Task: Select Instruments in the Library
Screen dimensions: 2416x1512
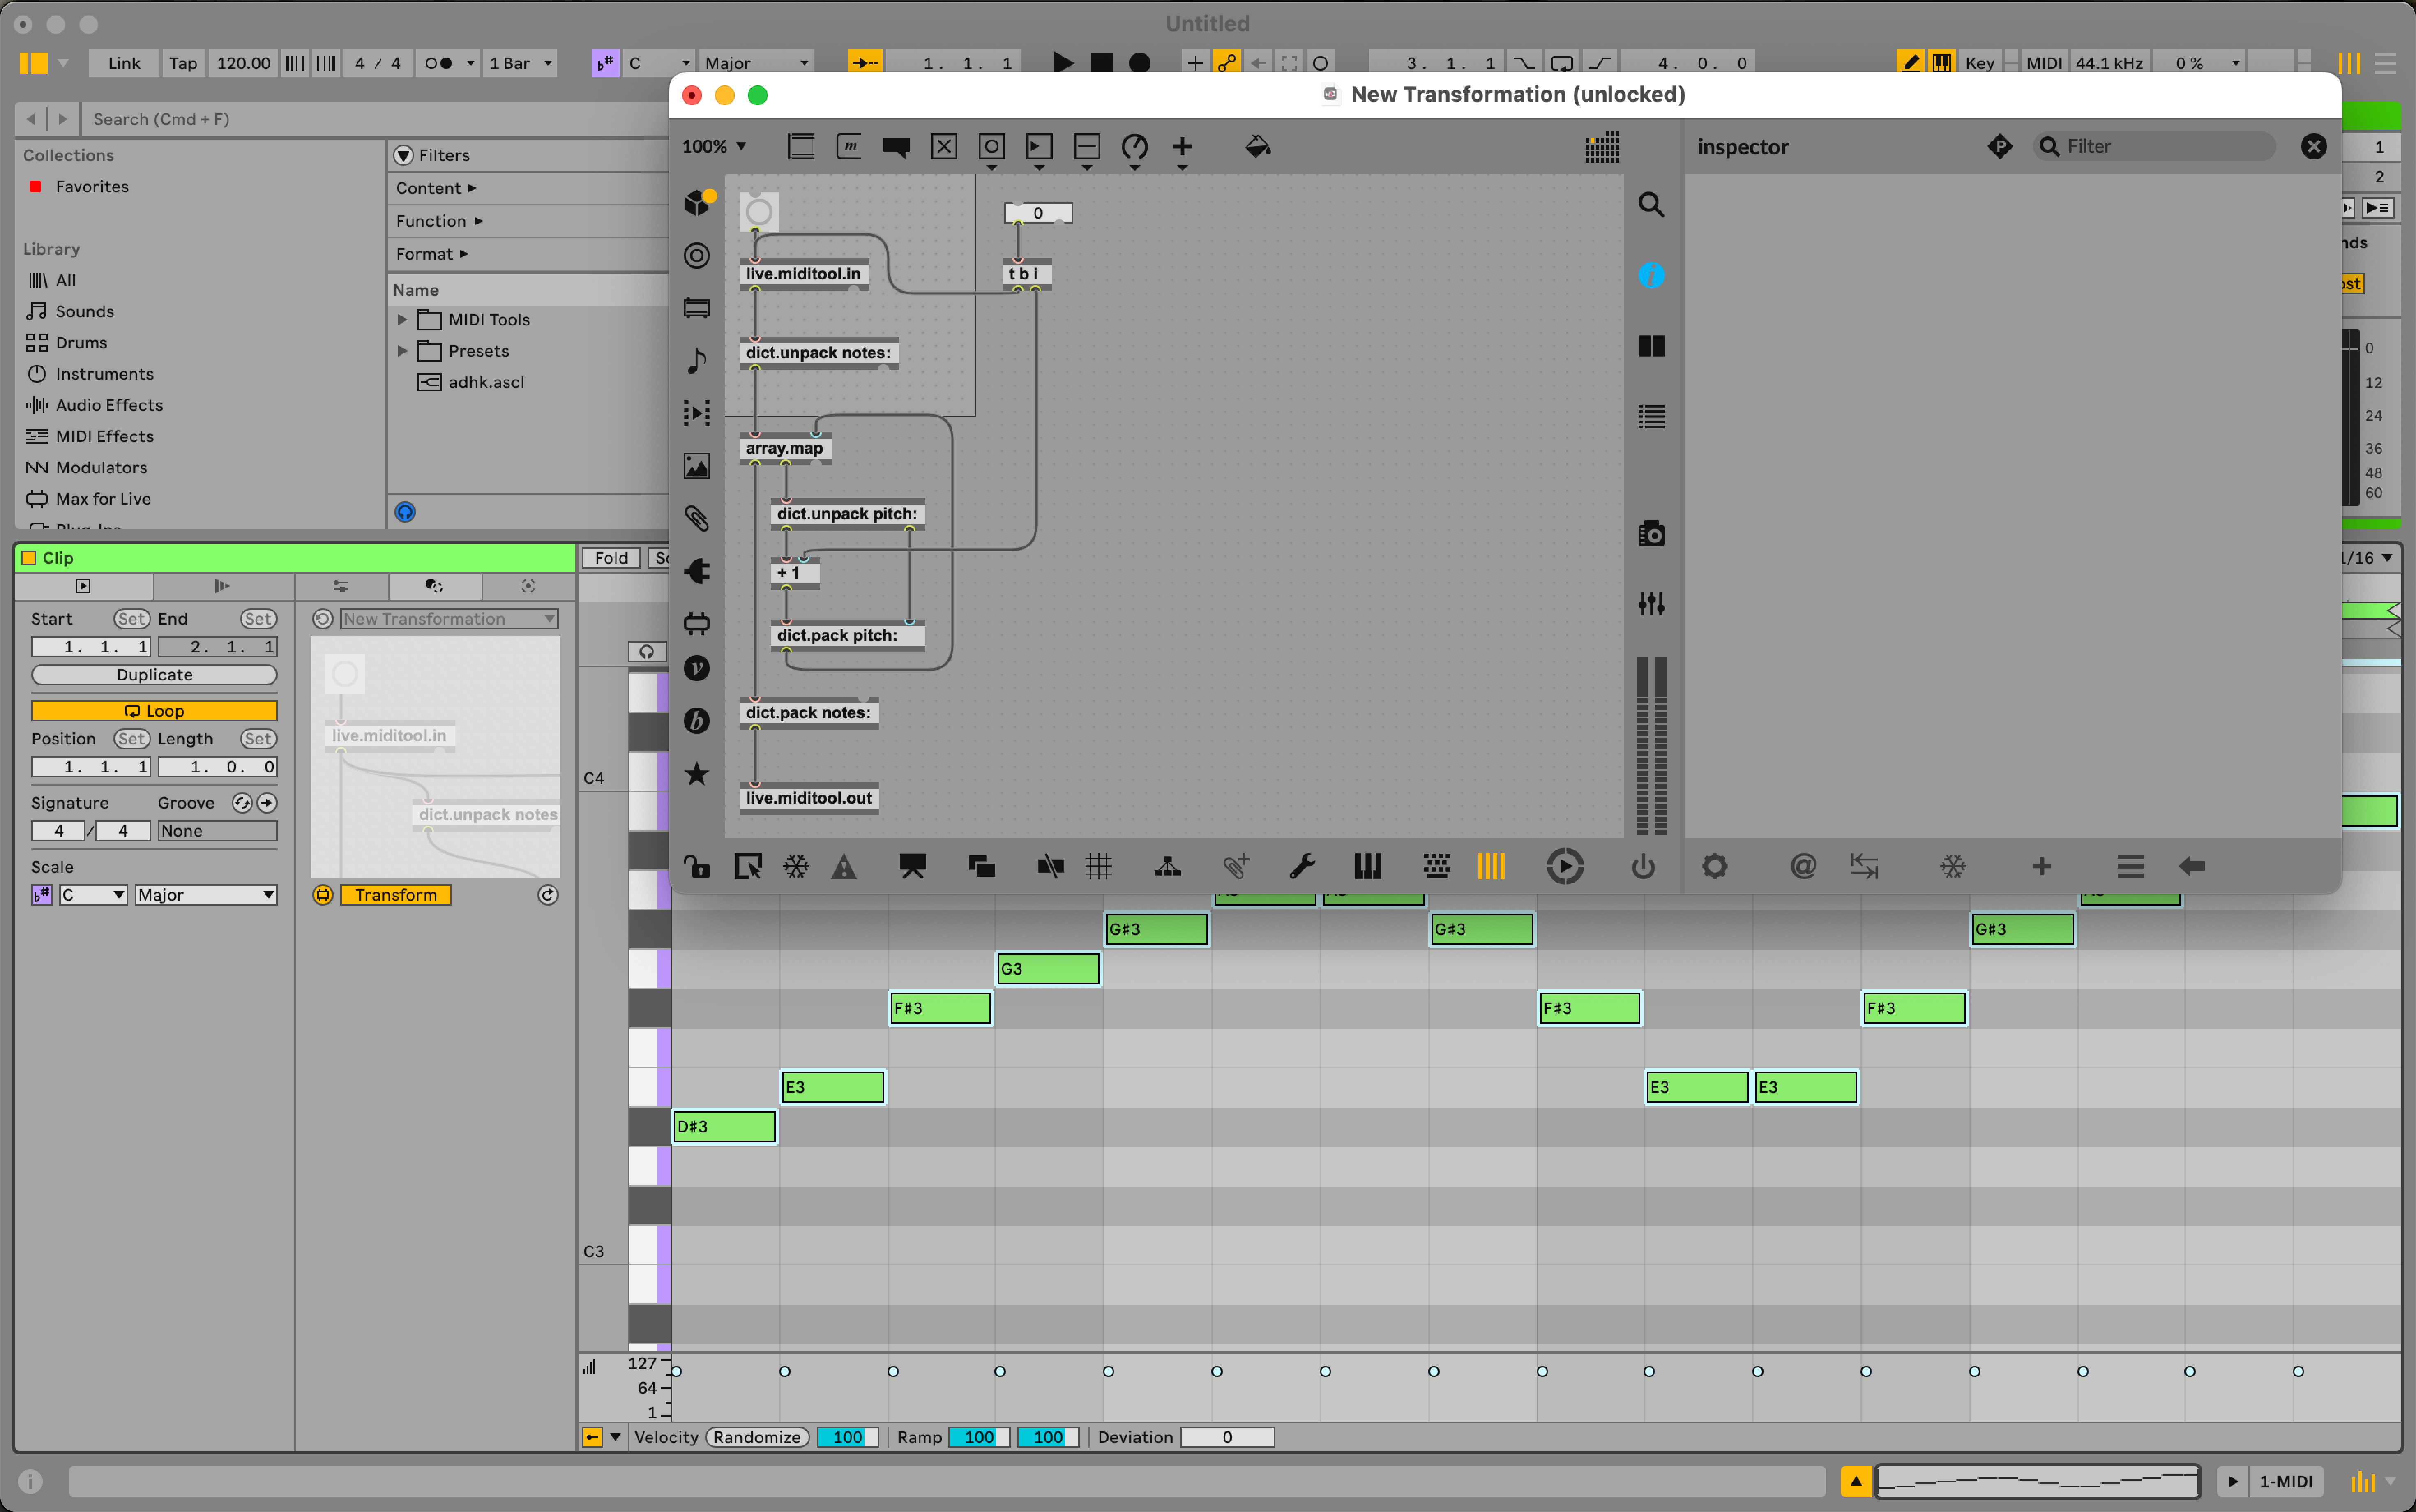Action: coord(104,374)
